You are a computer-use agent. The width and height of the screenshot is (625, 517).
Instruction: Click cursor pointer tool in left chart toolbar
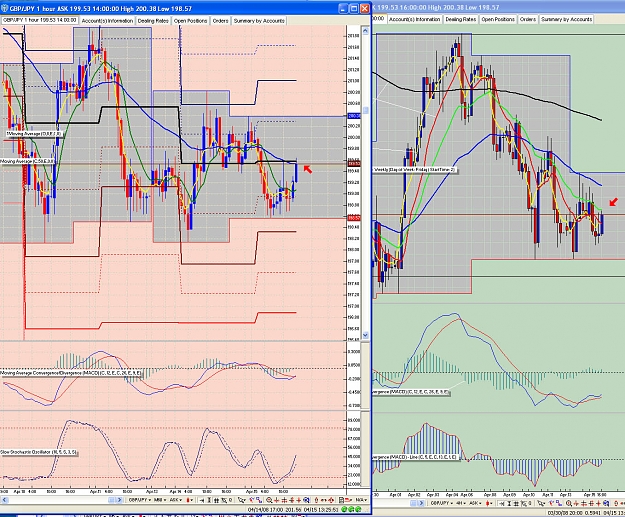tap(241, 500)
